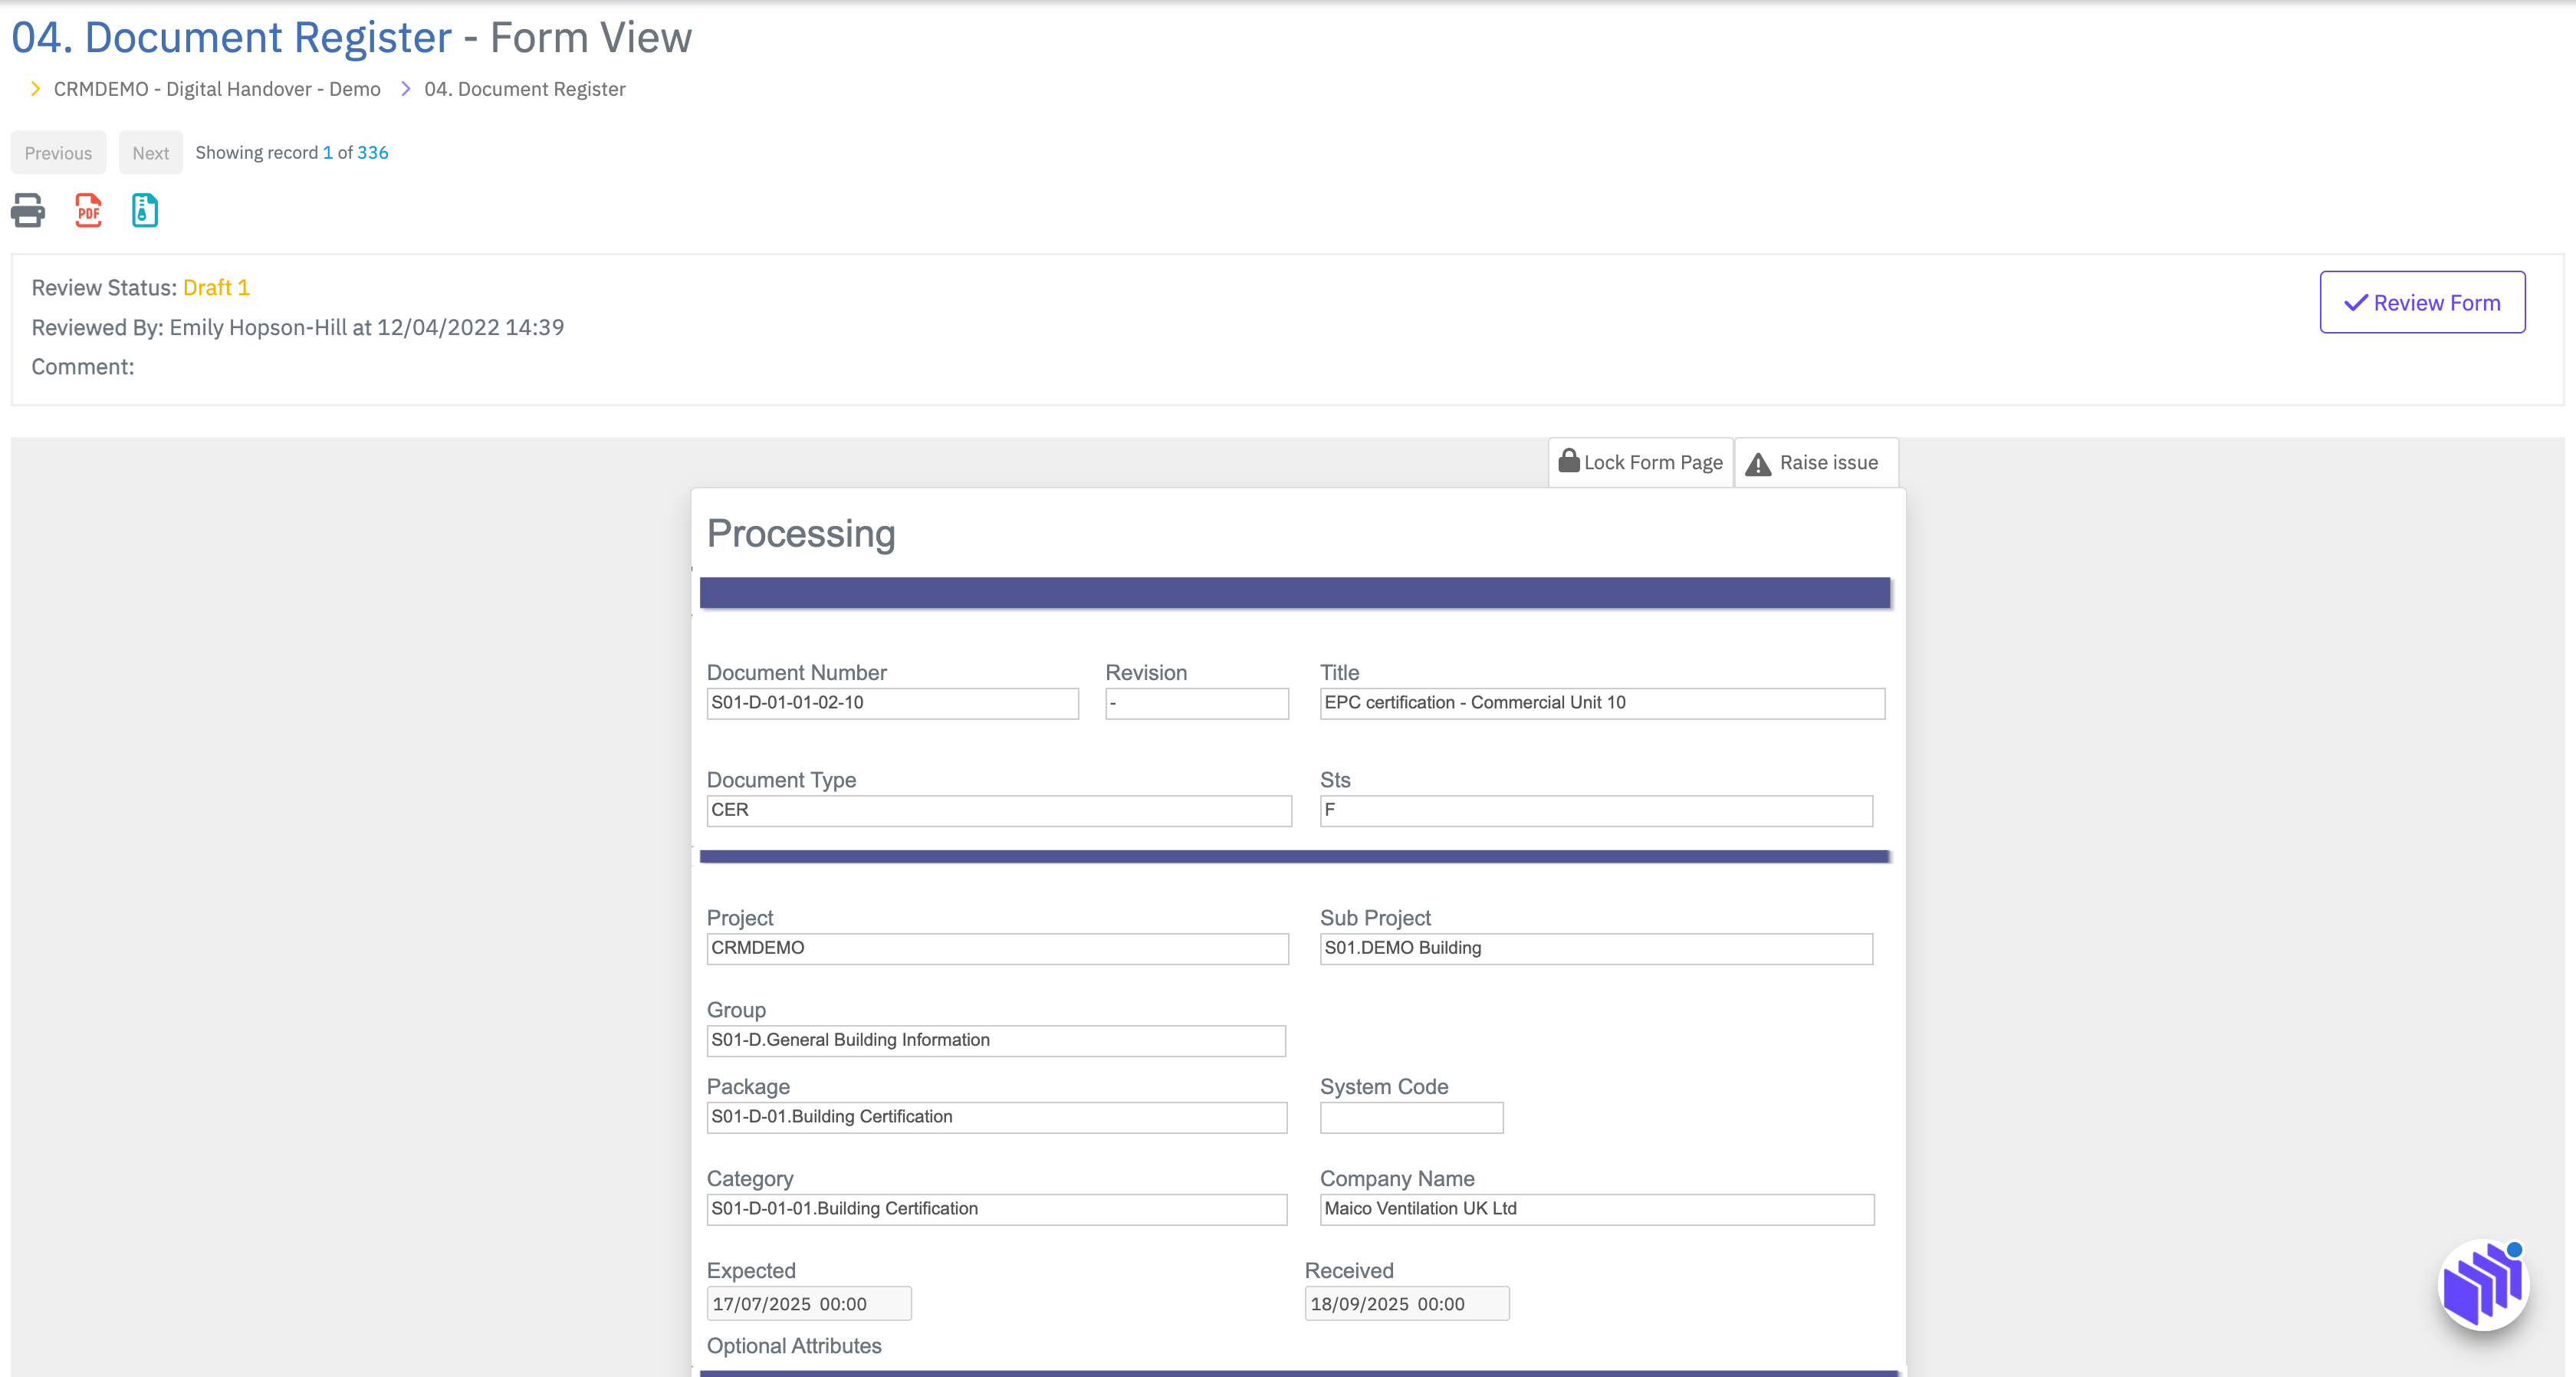The height and width of the screenshot is (1377, 2576).
Task: Select the Lock Form Page tab
Action: [x=1640, y=462]
